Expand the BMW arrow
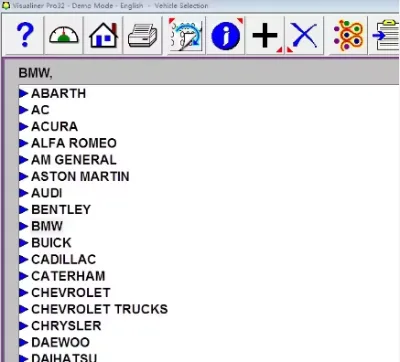Viewport: 400px width, 362px height. (23, 226)
